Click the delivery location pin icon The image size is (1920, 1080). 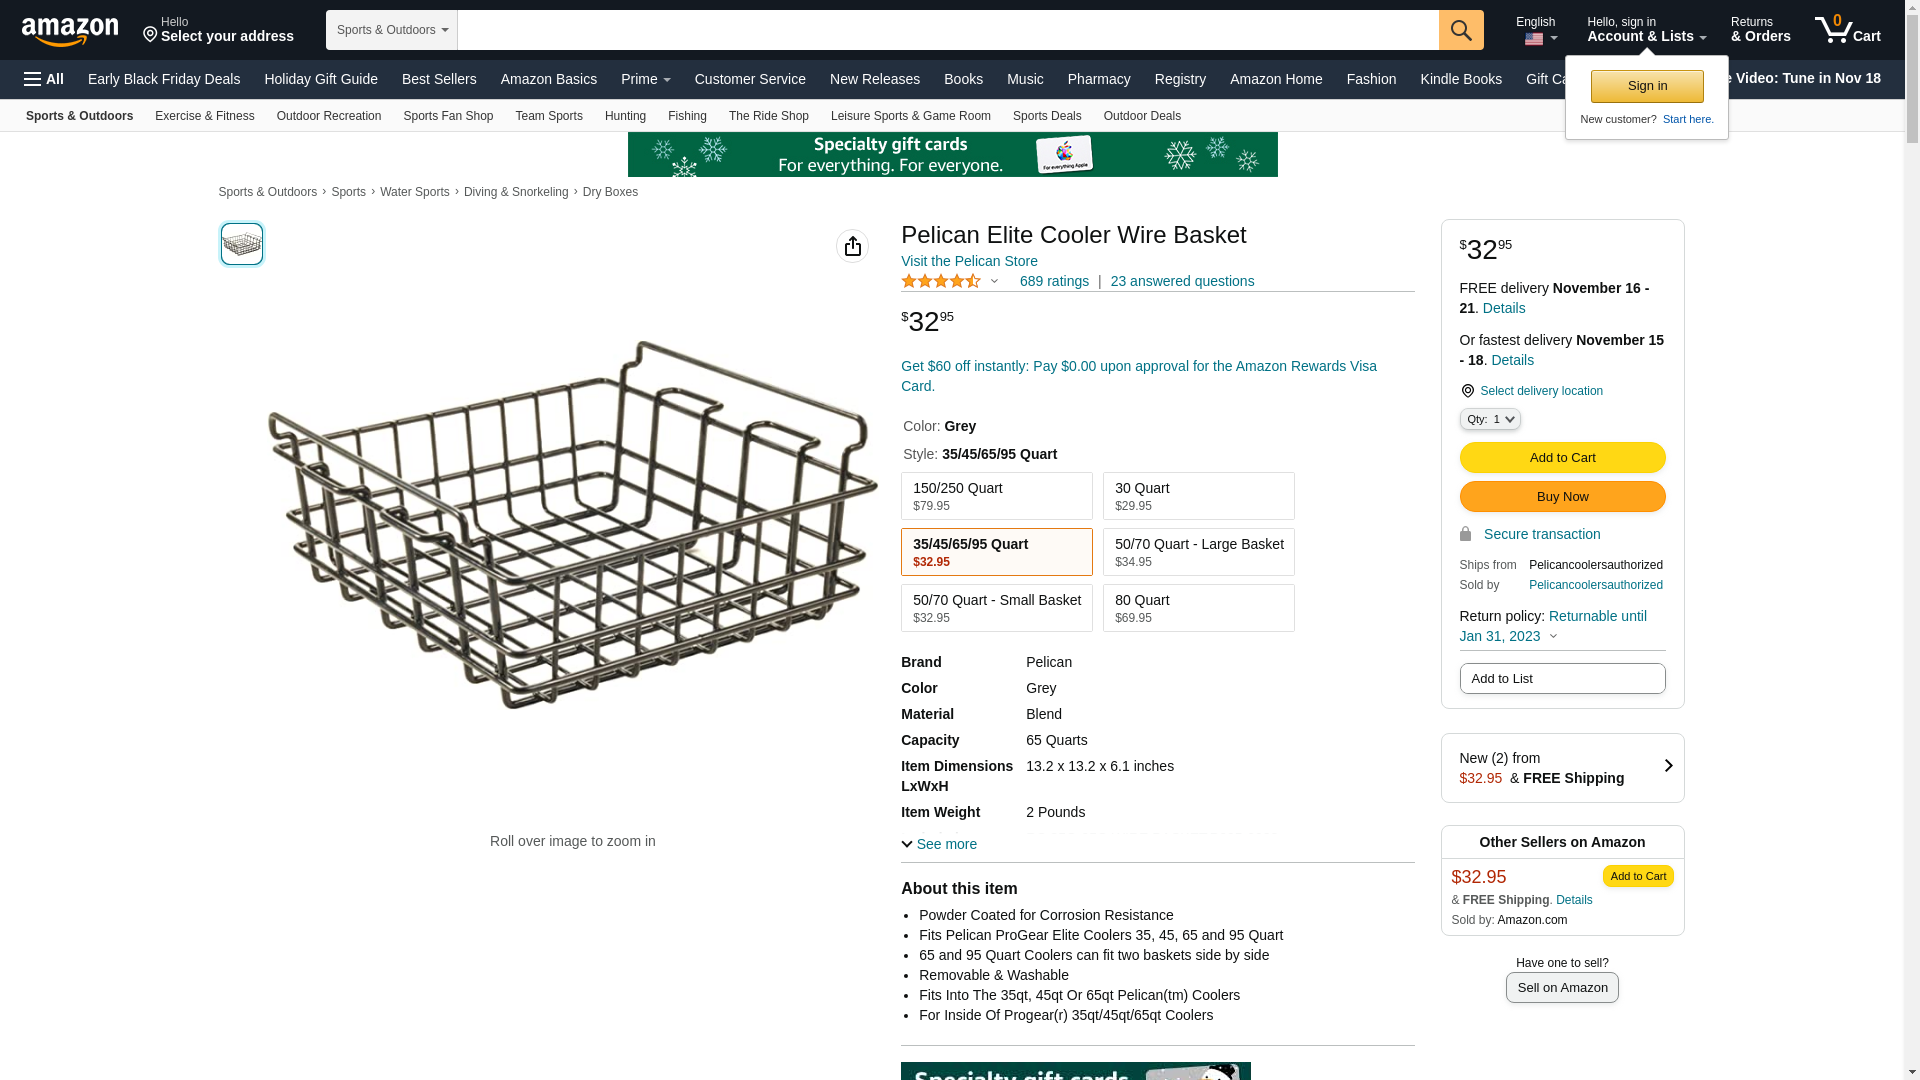(x=1467, y=391)
